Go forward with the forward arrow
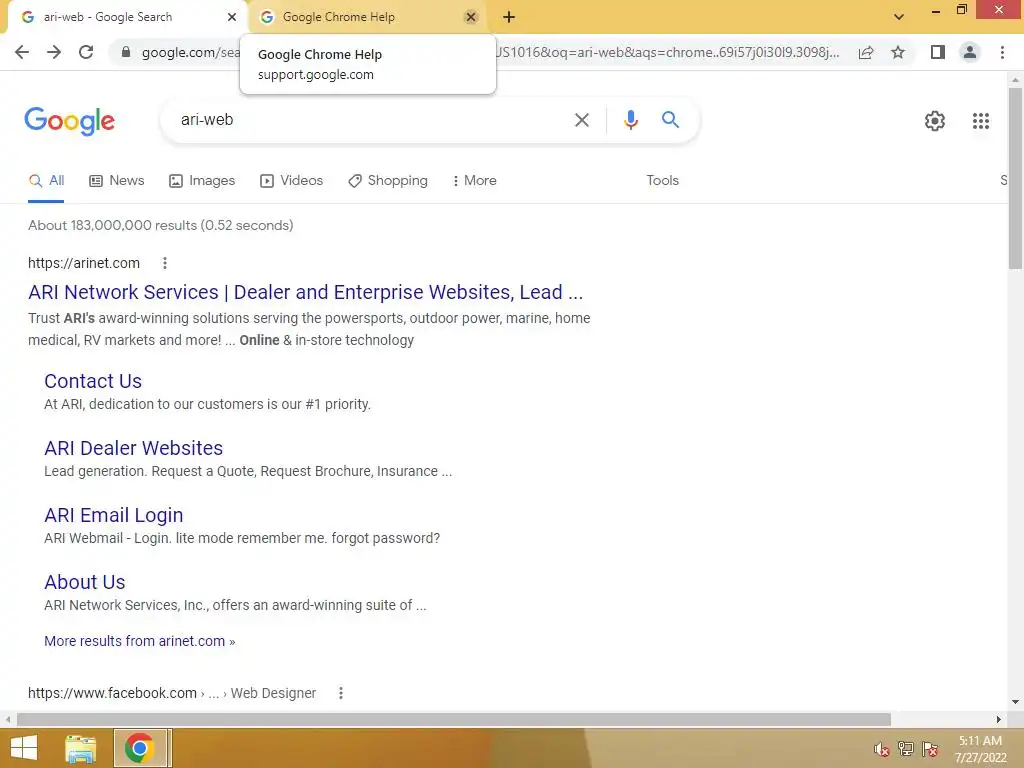 pyautogui.click(x=54, y=52)
